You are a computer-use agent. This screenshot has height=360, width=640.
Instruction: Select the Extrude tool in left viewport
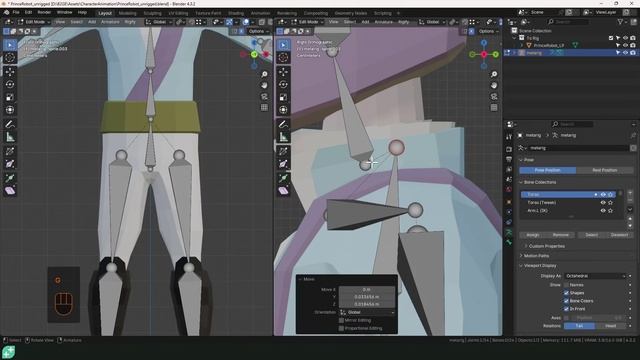click(x=10, y=178)
